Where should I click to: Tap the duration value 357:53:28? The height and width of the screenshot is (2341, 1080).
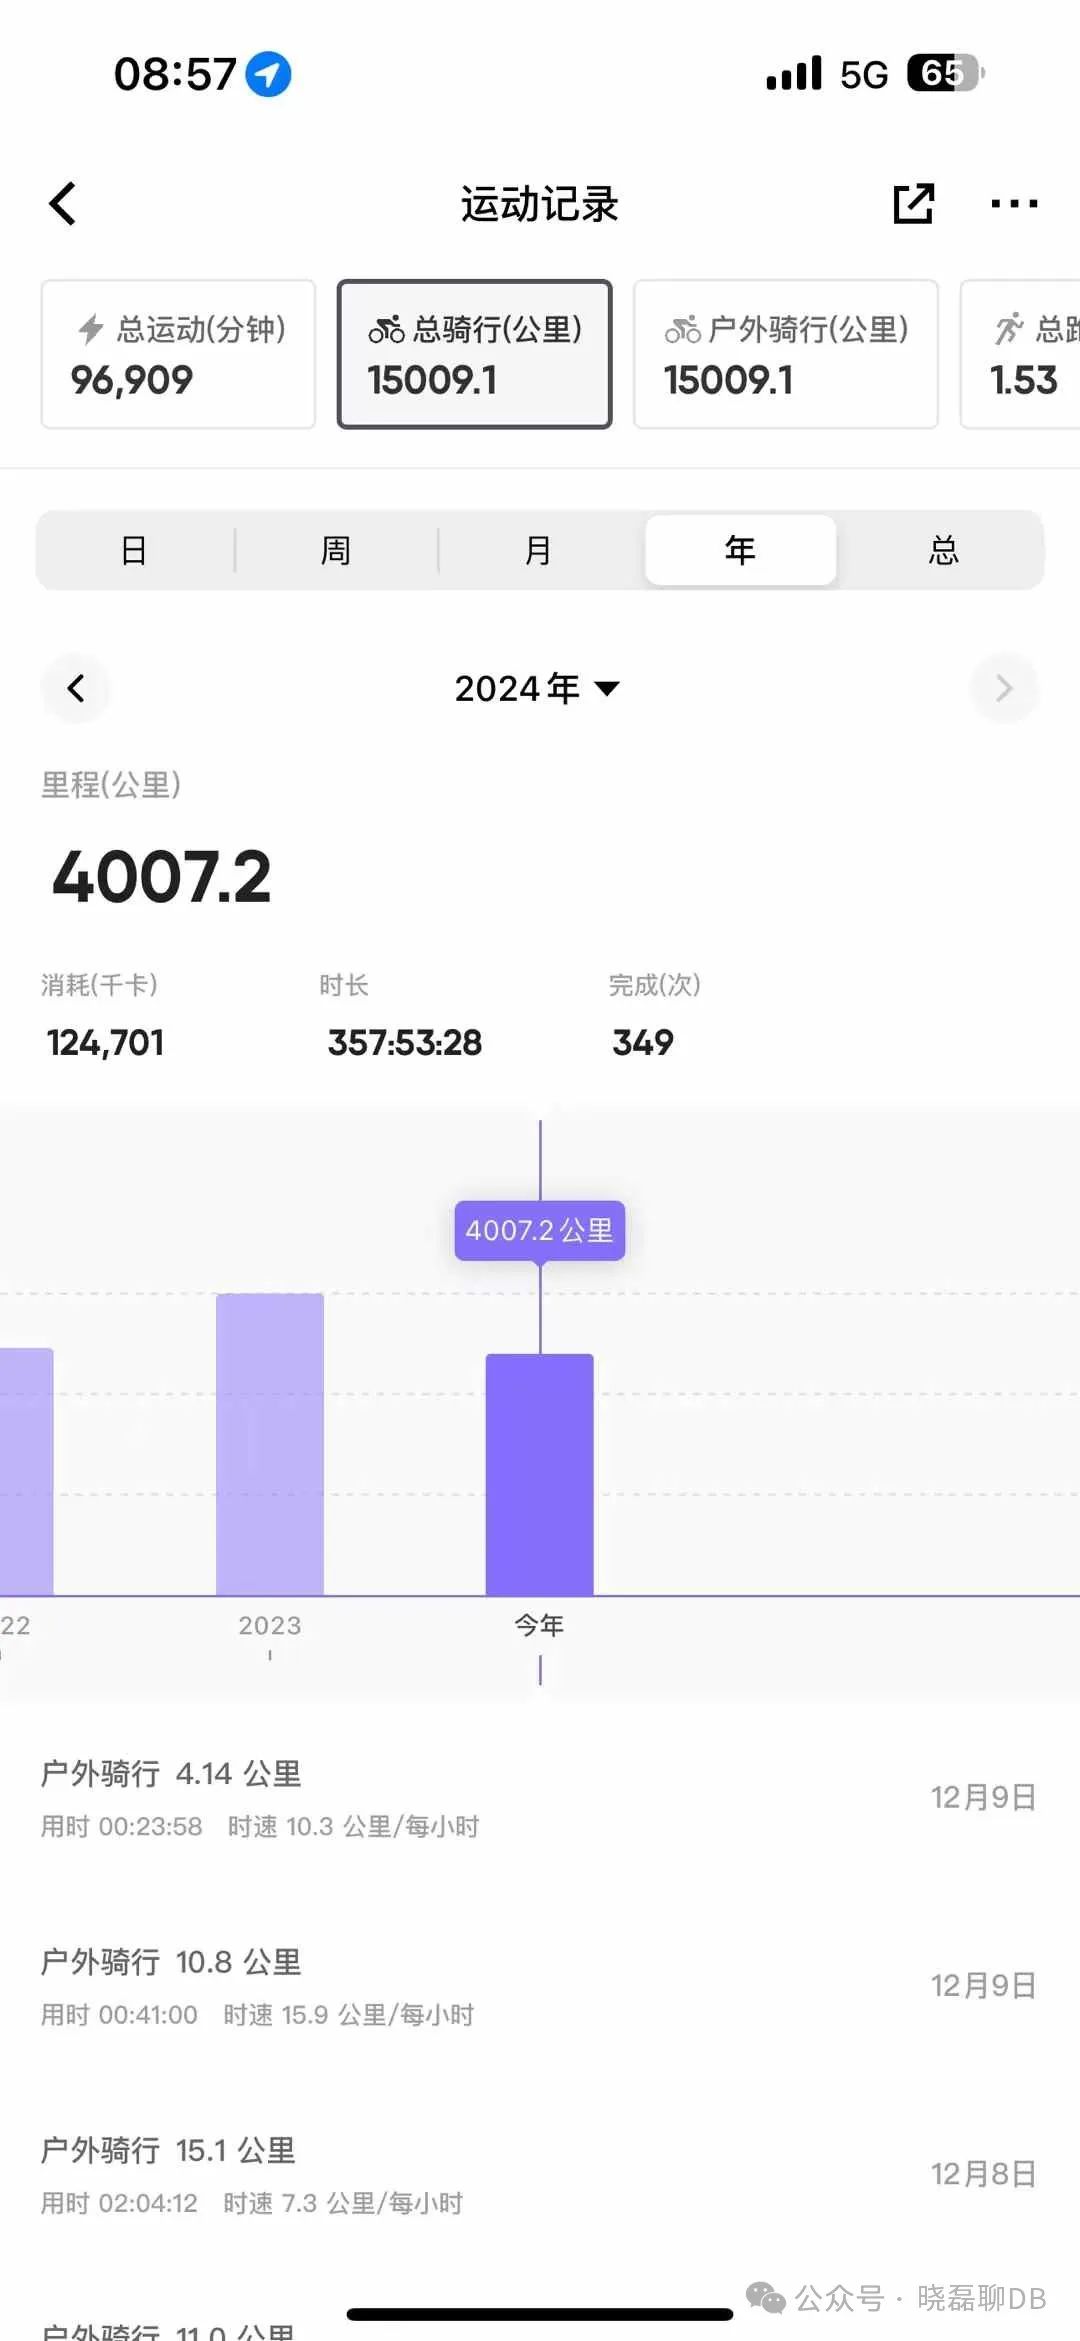click(x=405, y=1043)
